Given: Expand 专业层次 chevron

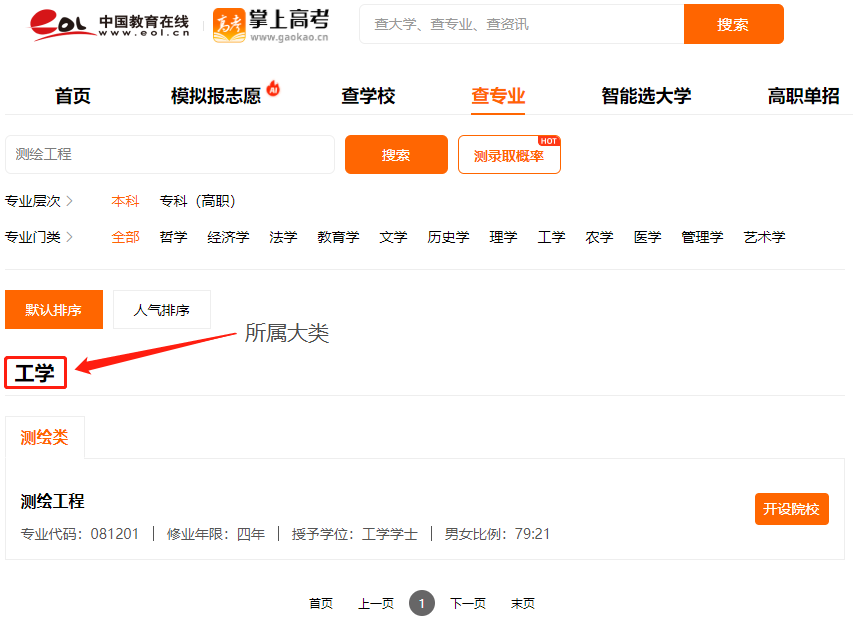Looking at the screenshot, I should coord(69,201).
